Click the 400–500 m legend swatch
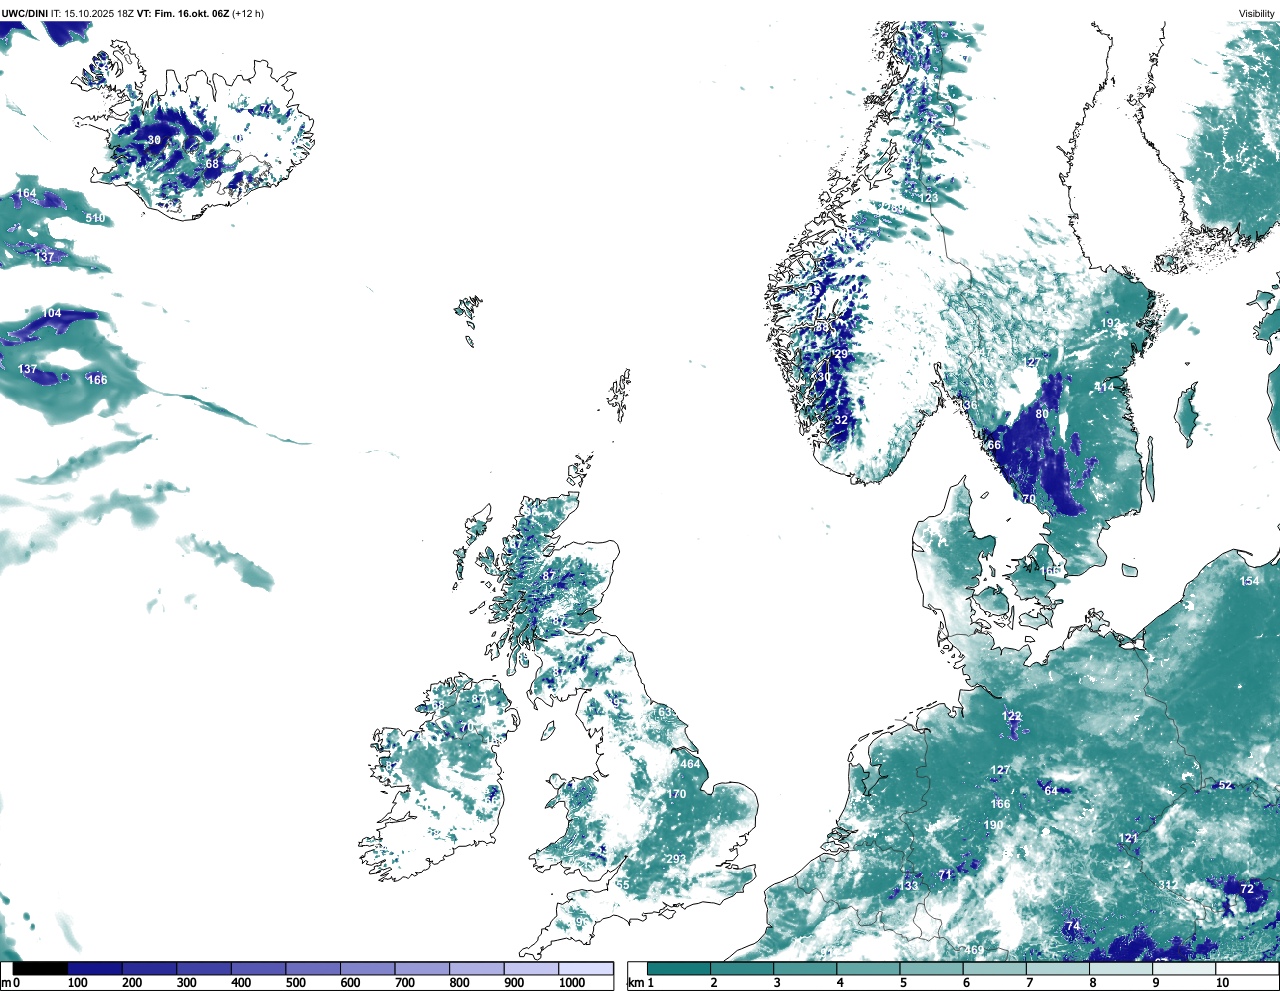The image size is (1280, 991). pyautogui.click(x=258, y=969)
